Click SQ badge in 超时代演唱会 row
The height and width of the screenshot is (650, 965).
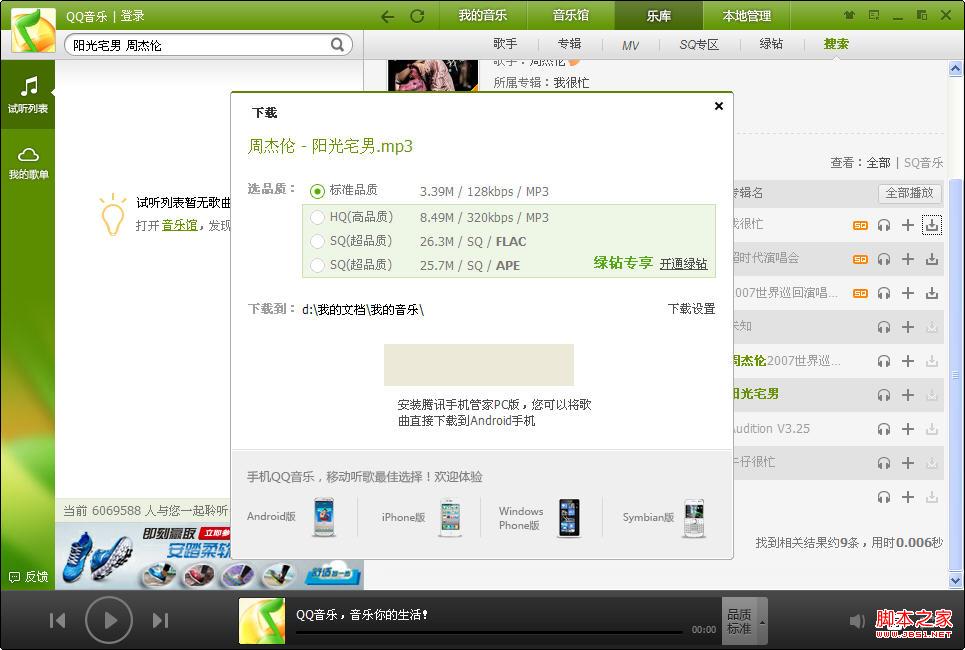coord(860,259)
